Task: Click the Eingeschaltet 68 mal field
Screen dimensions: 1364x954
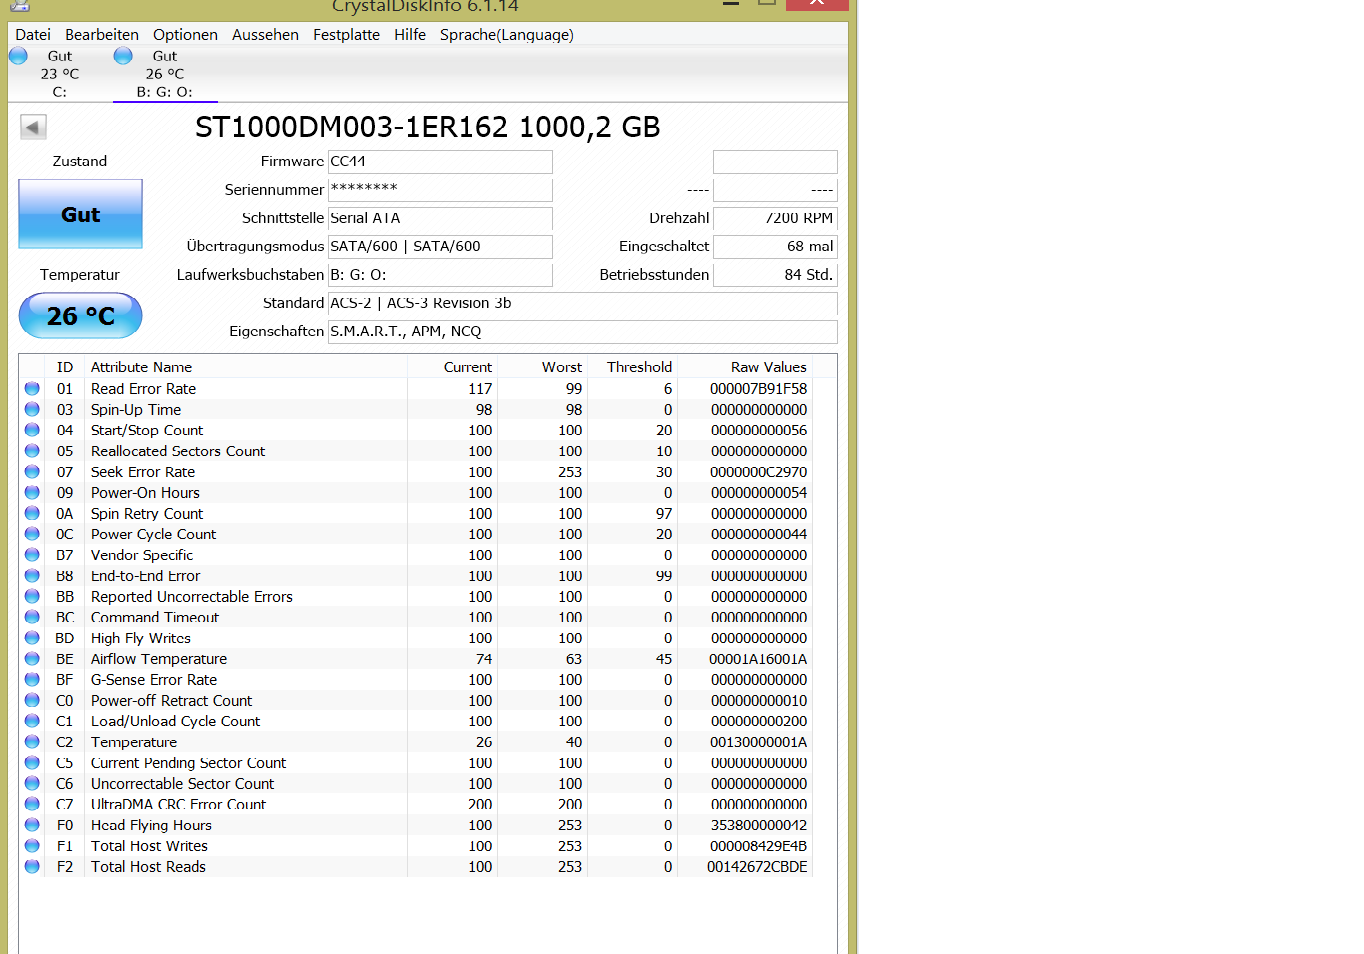Action: (x=775, y=246)
